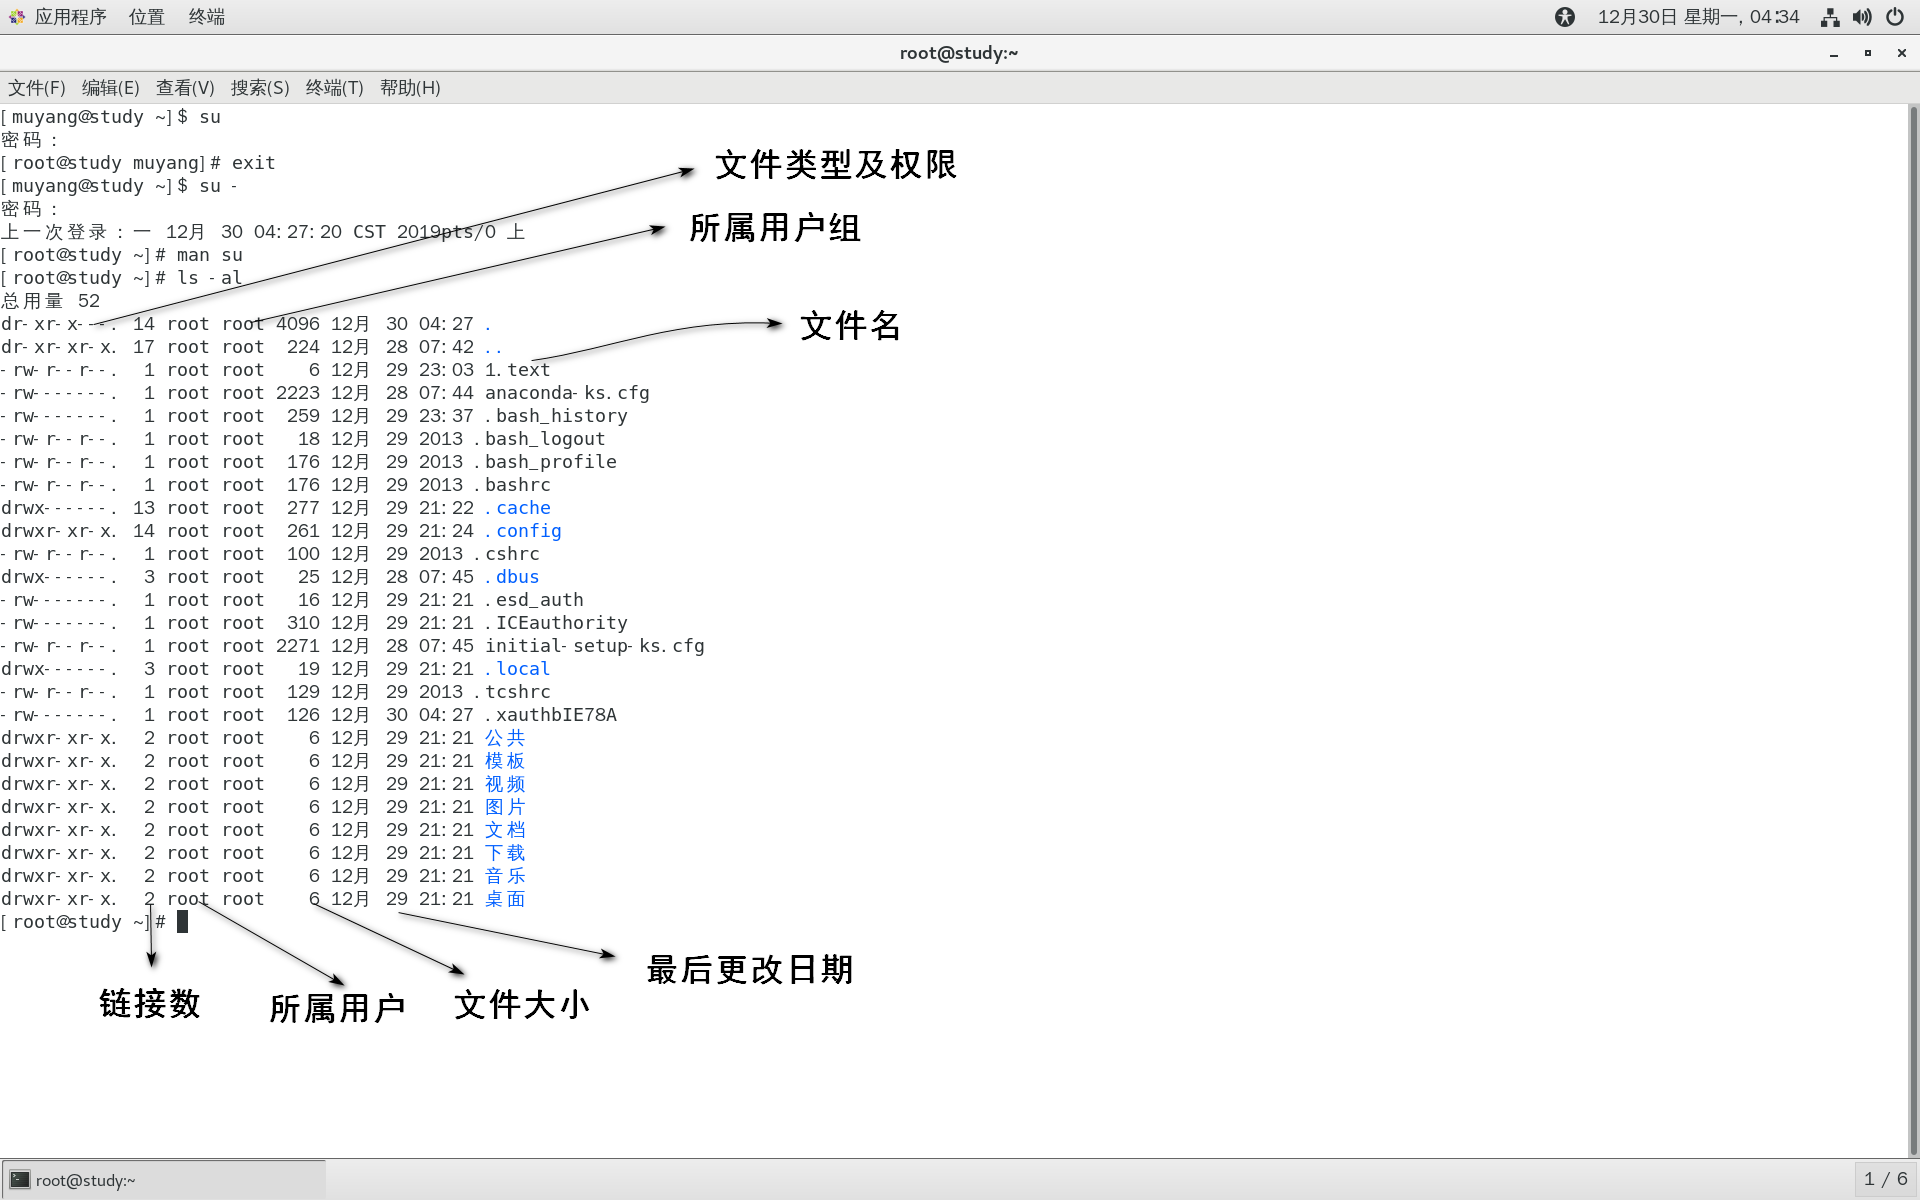The height and width of the screenshot is (1200, 1920).
Task: Open the 搜索(S) menu
Action: (x=260, y=88)
